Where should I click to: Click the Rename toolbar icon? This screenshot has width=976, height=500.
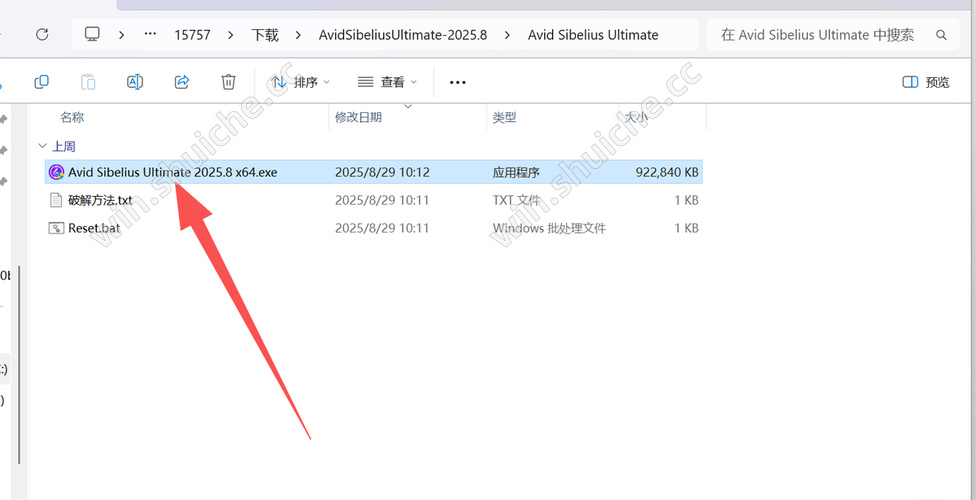point(135,82)
